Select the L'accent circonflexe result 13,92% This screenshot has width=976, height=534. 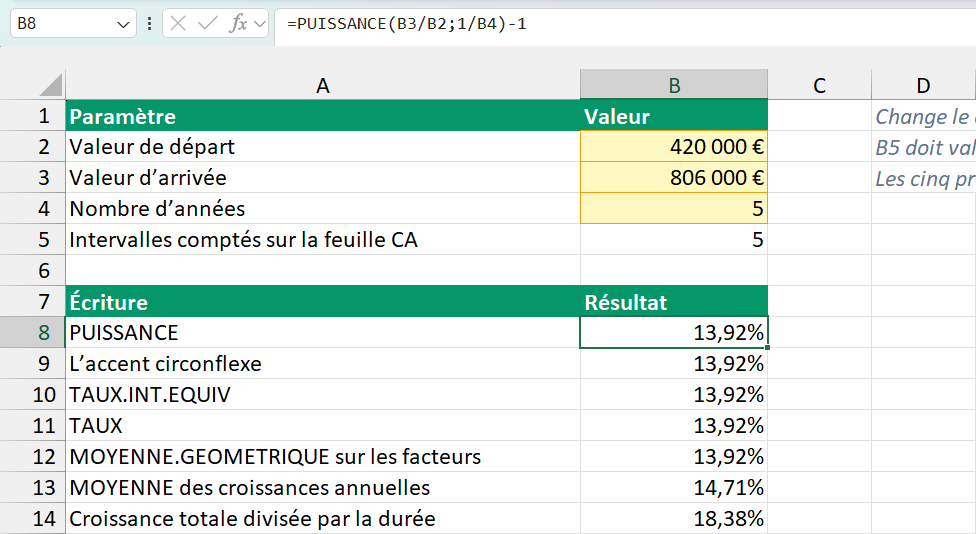coord(673,363)
